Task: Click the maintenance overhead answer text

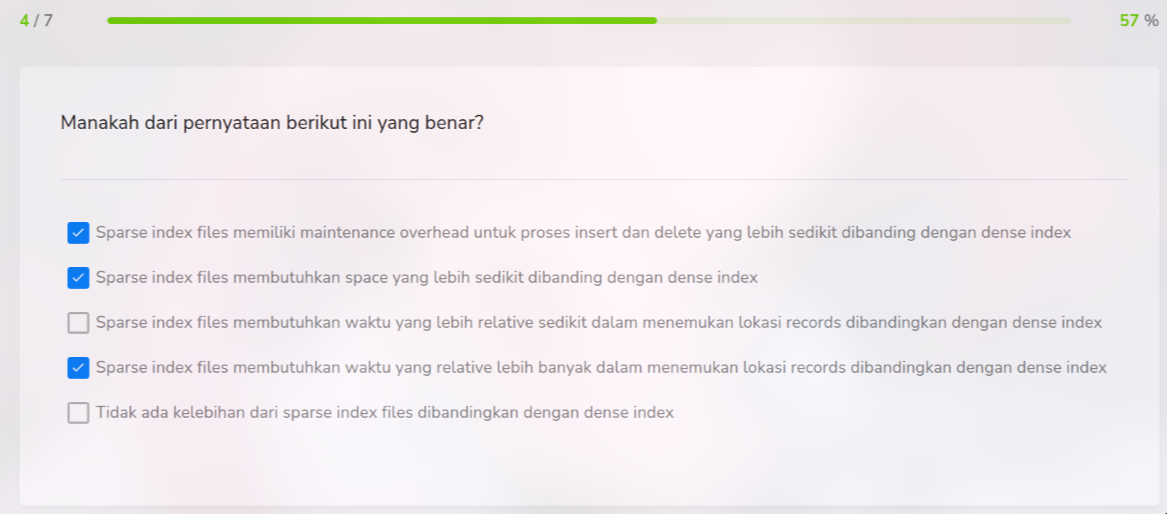Action: (x=583, y=233)
